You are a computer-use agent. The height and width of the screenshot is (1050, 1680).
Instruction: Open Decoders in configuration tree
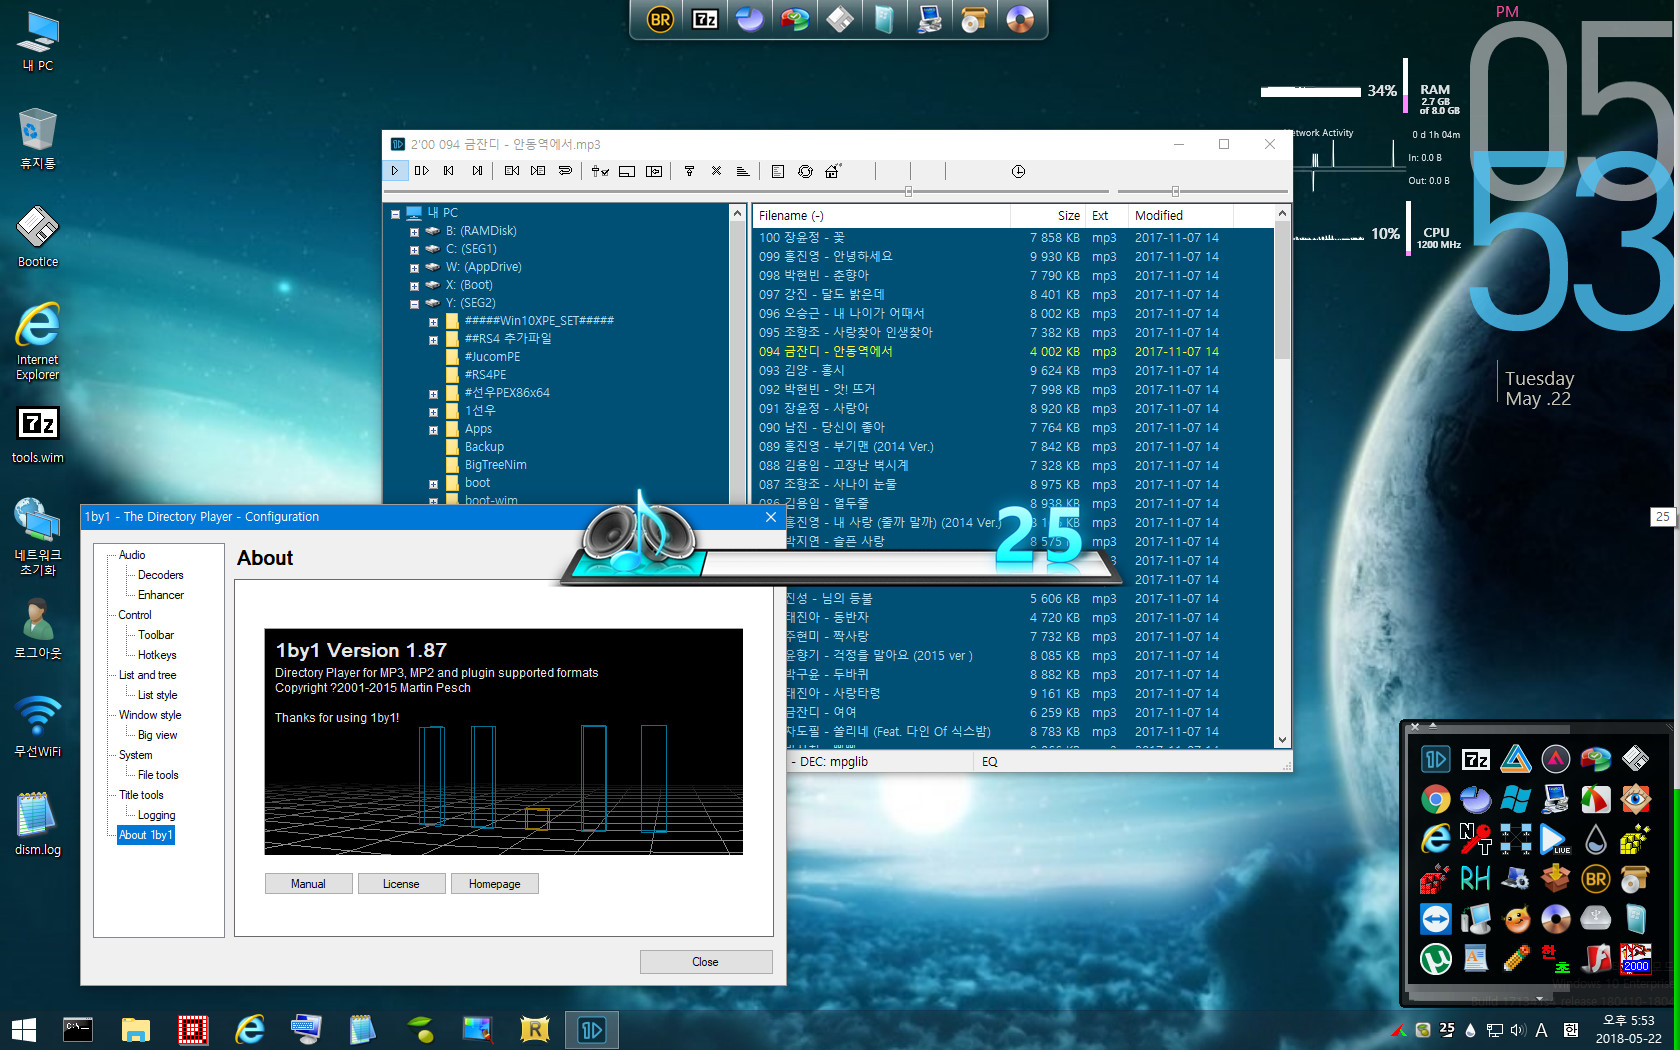(160, 575)
